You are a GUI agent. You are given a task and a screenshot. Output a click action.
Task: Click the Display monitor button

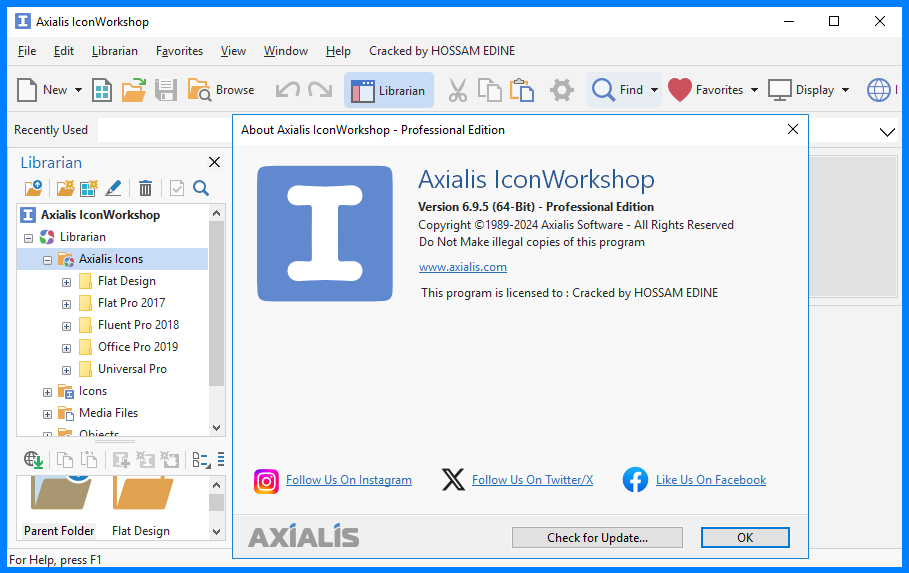(801, 90)
